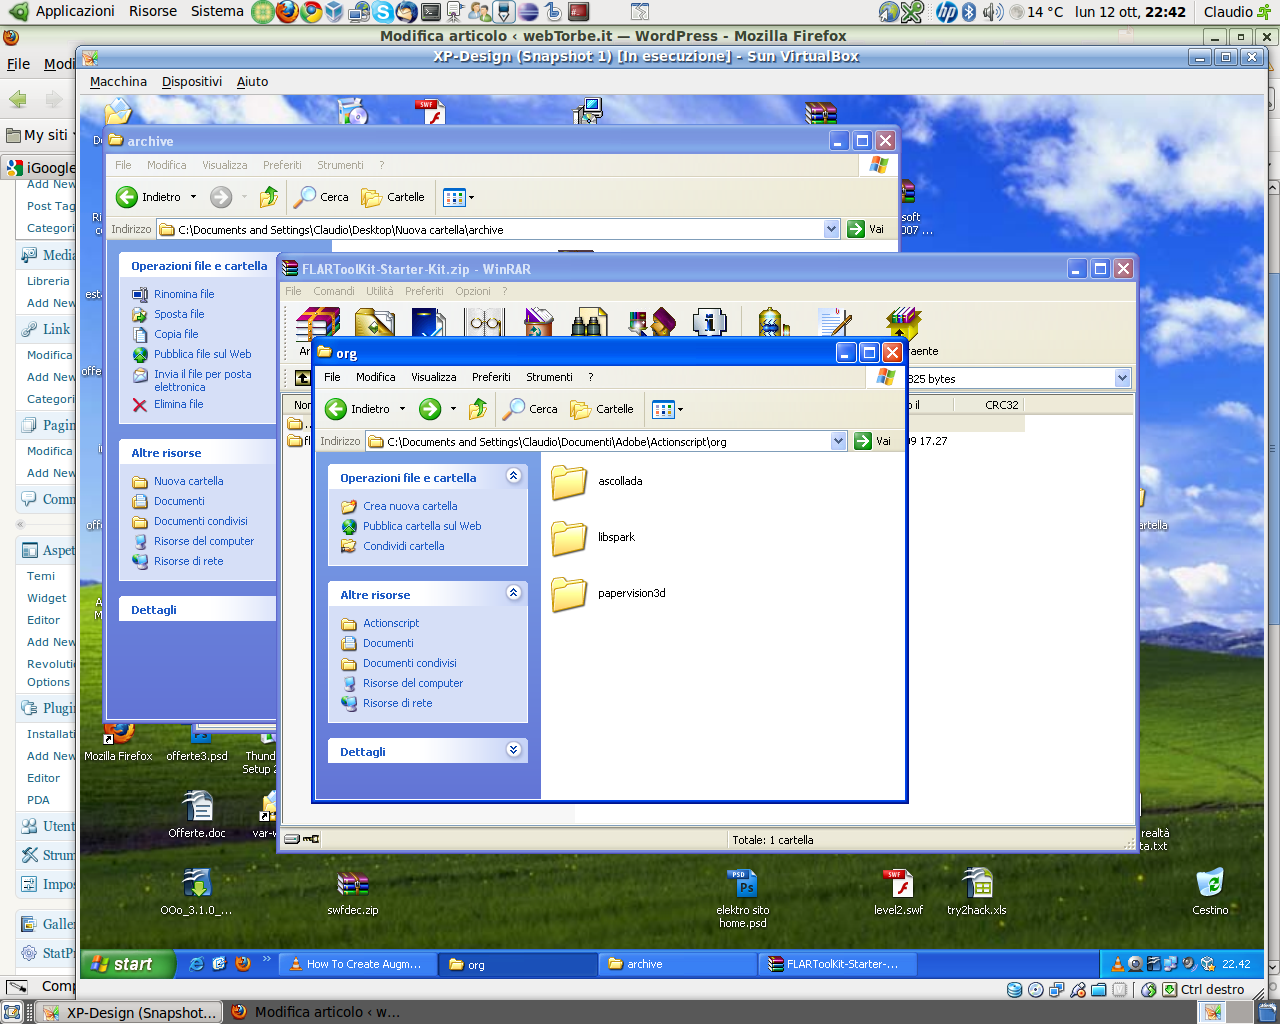Go up one folder level in org window
1280x1024 pixels.
pos(478,408)
